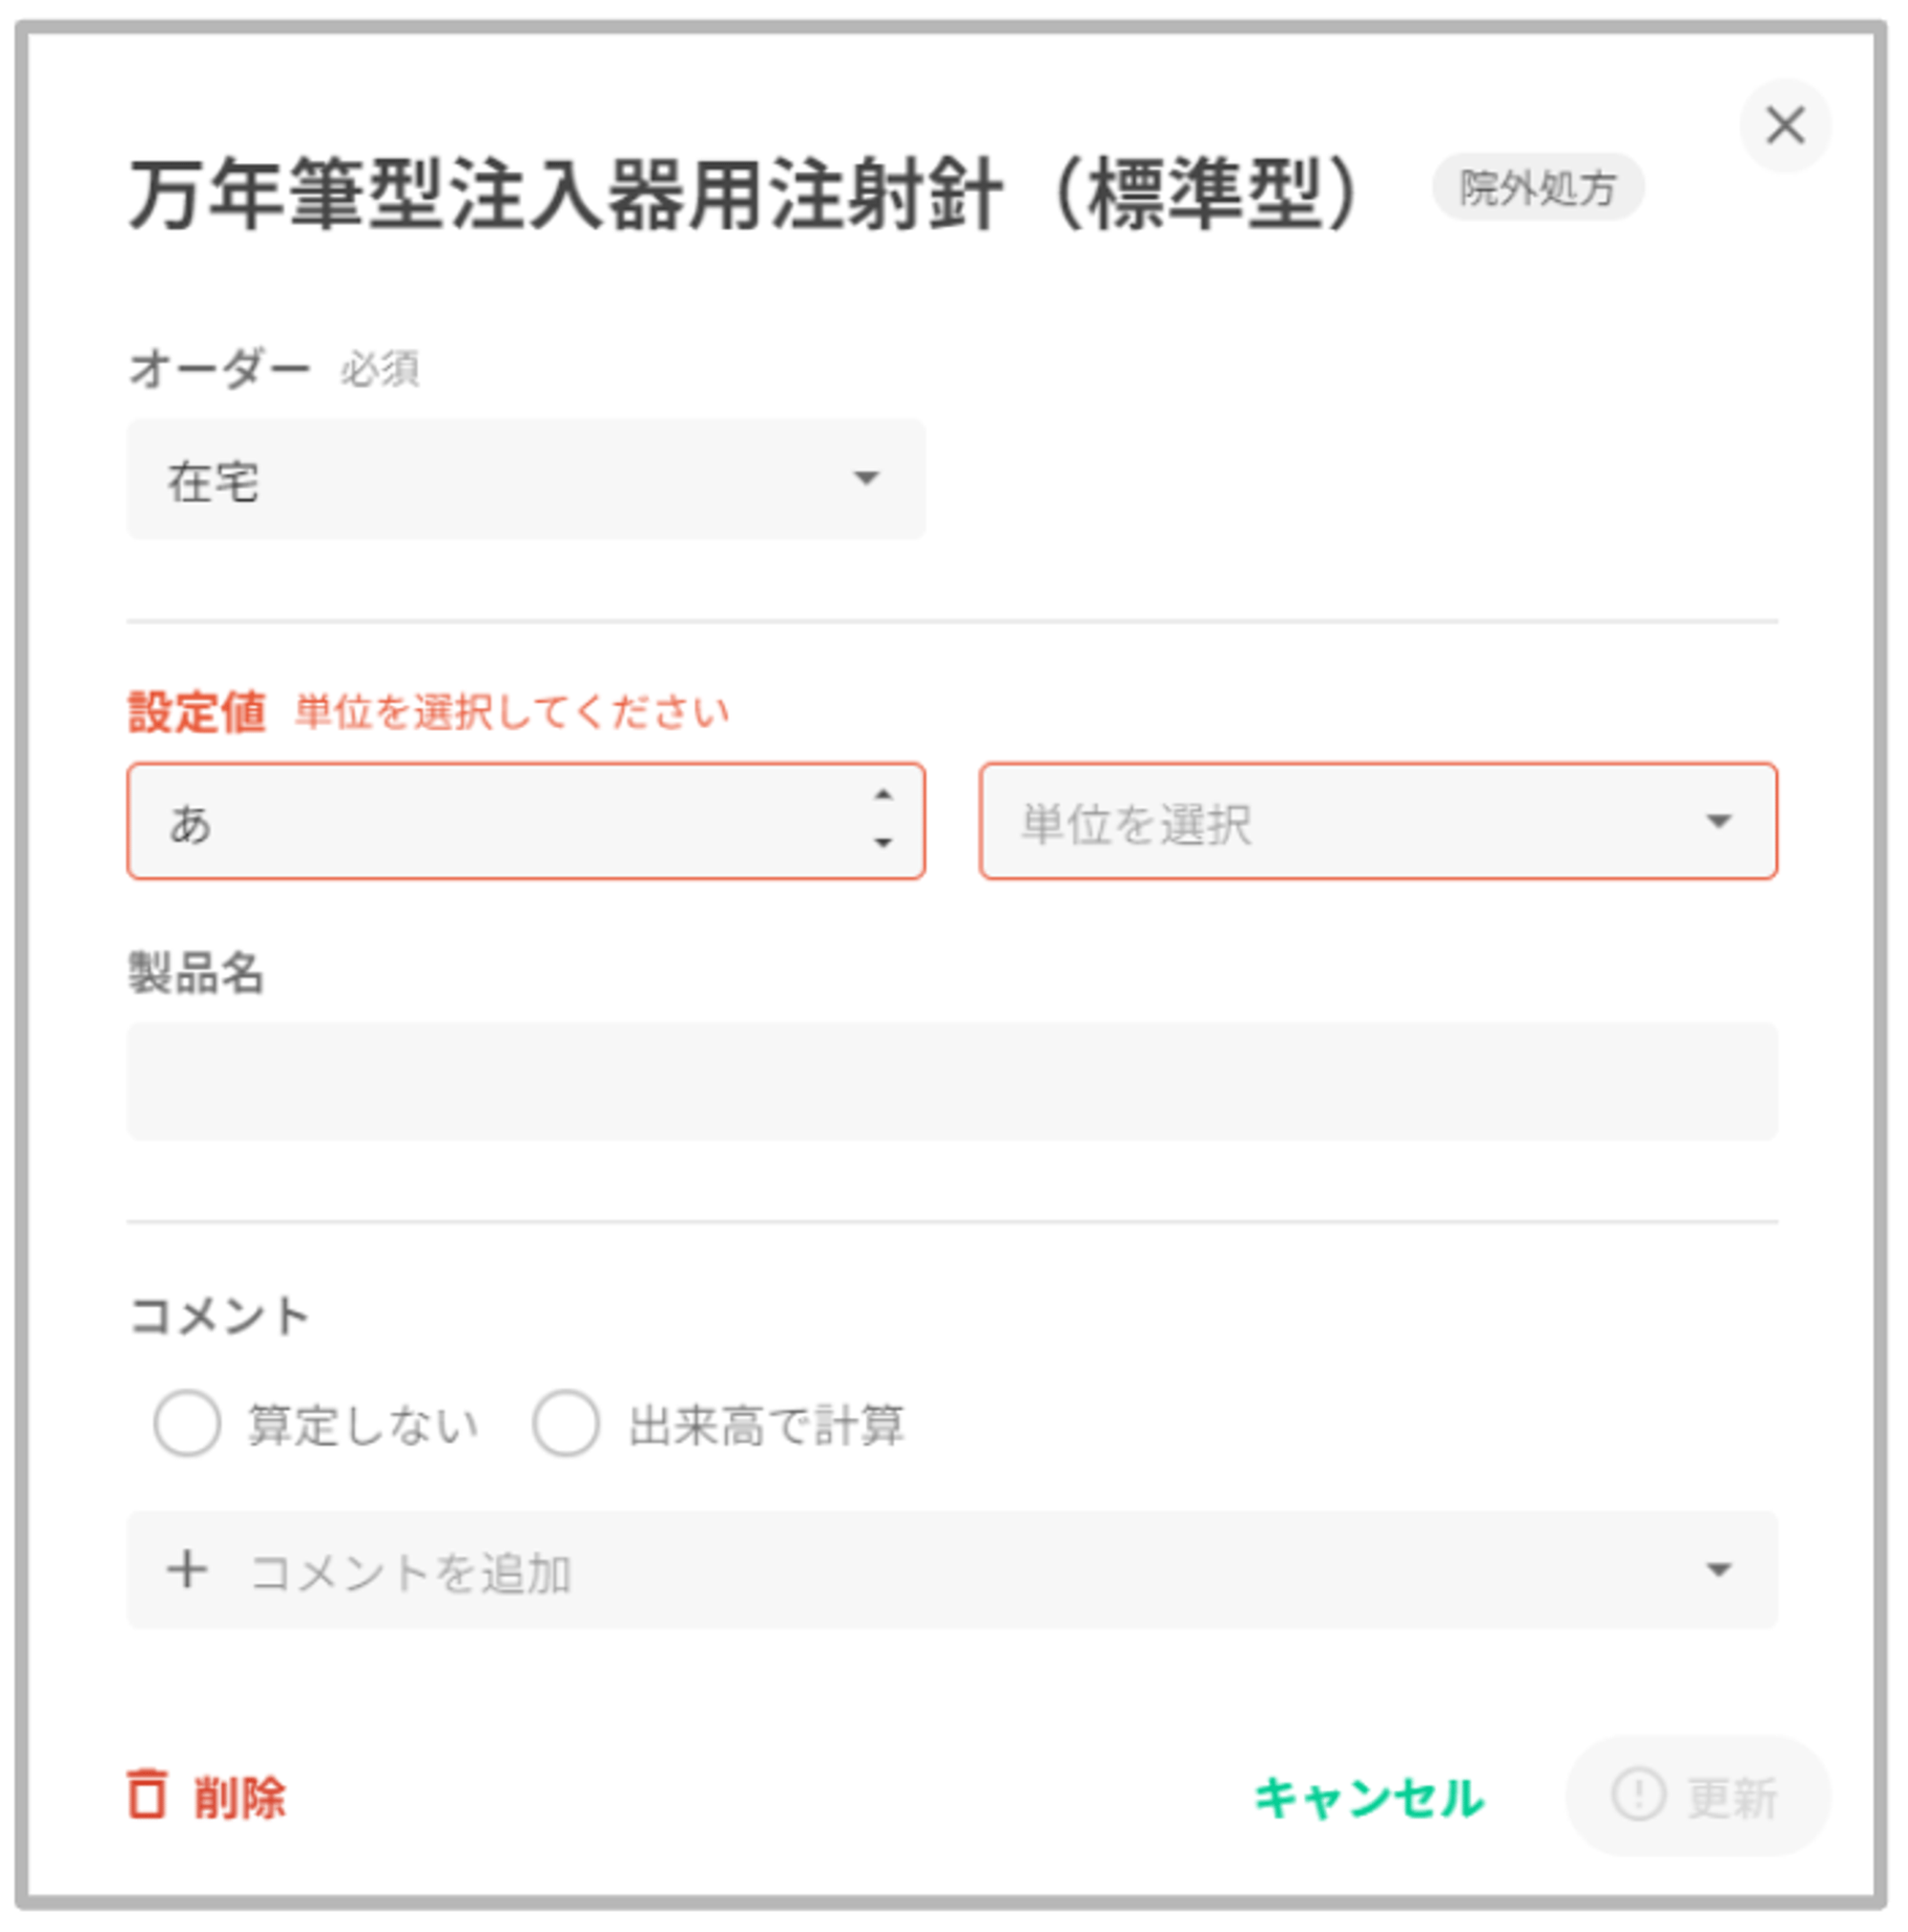Open the オーダー dropdown showing 在宅

(x=526, y=479)
